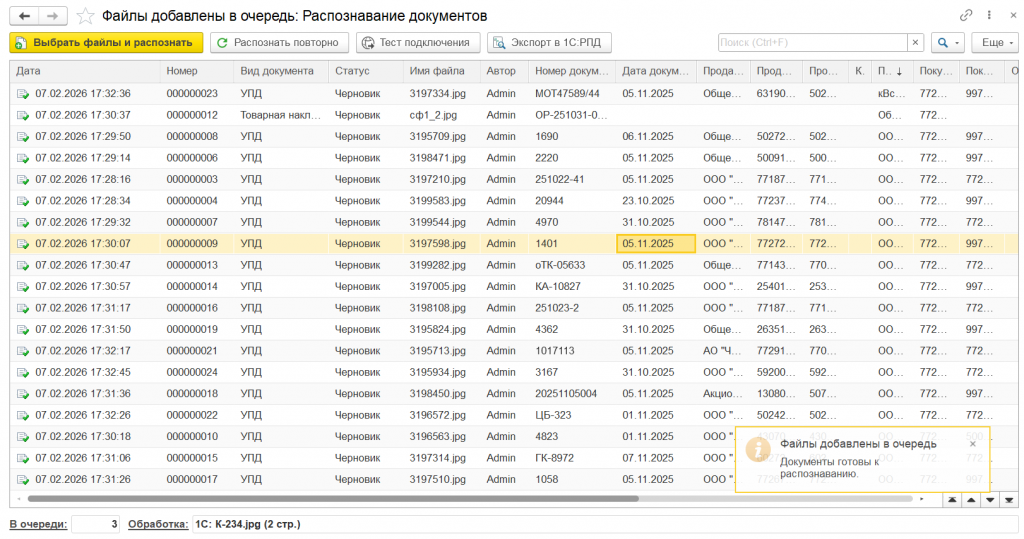This screenshot has height=539, width=1024.
Task: Expand the magnifier search dropdown
Action: click(x=946, y=43)
